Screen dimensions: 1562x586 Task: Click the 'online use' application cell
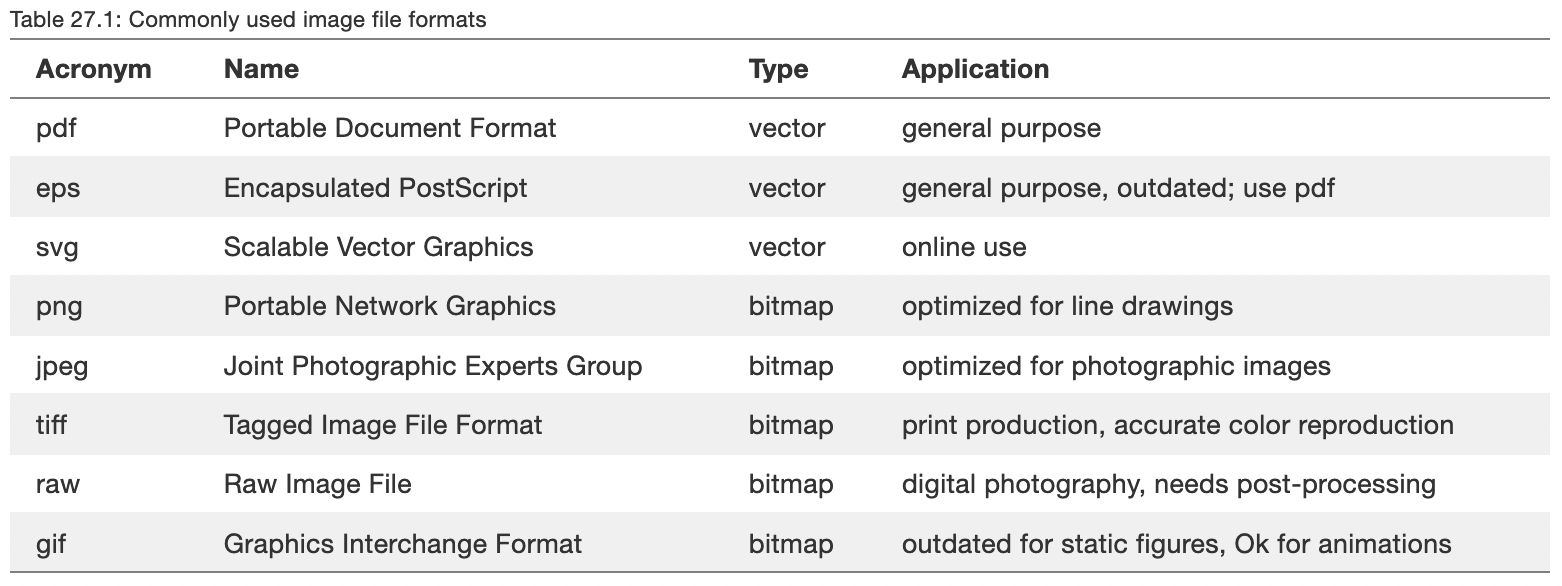point(964,247)
